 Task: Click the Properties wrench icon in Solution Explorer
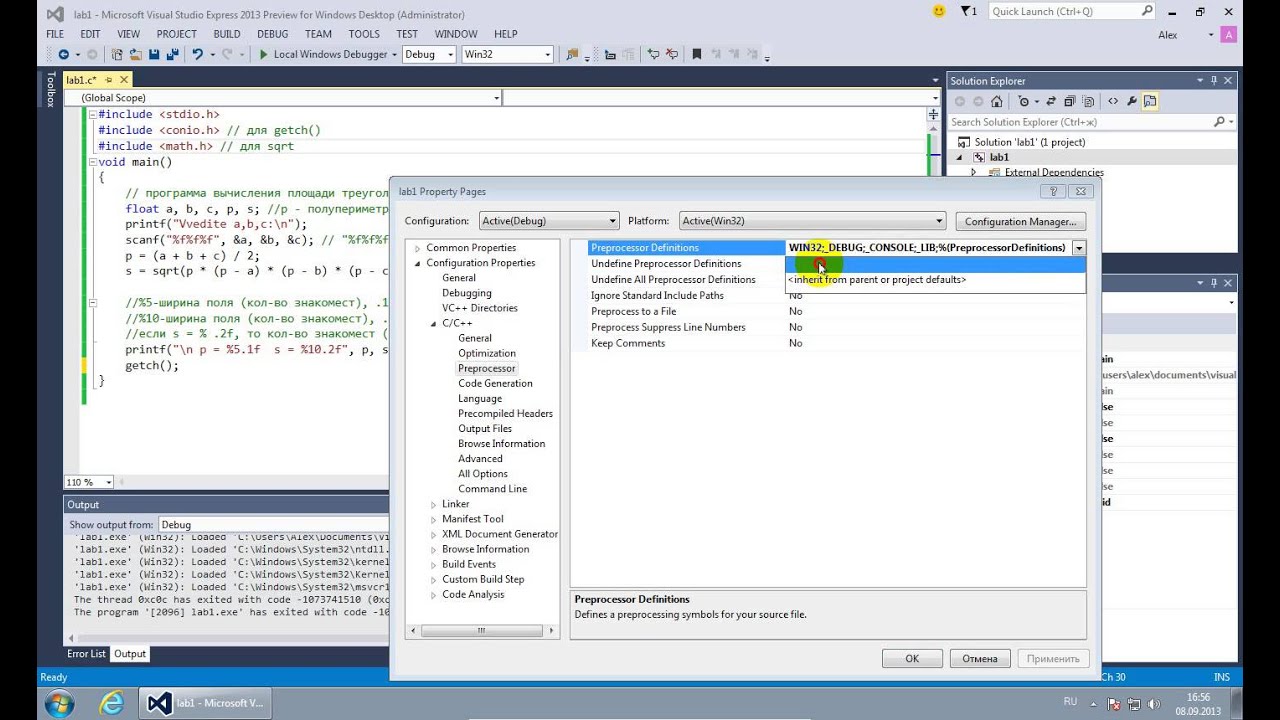1132,101
